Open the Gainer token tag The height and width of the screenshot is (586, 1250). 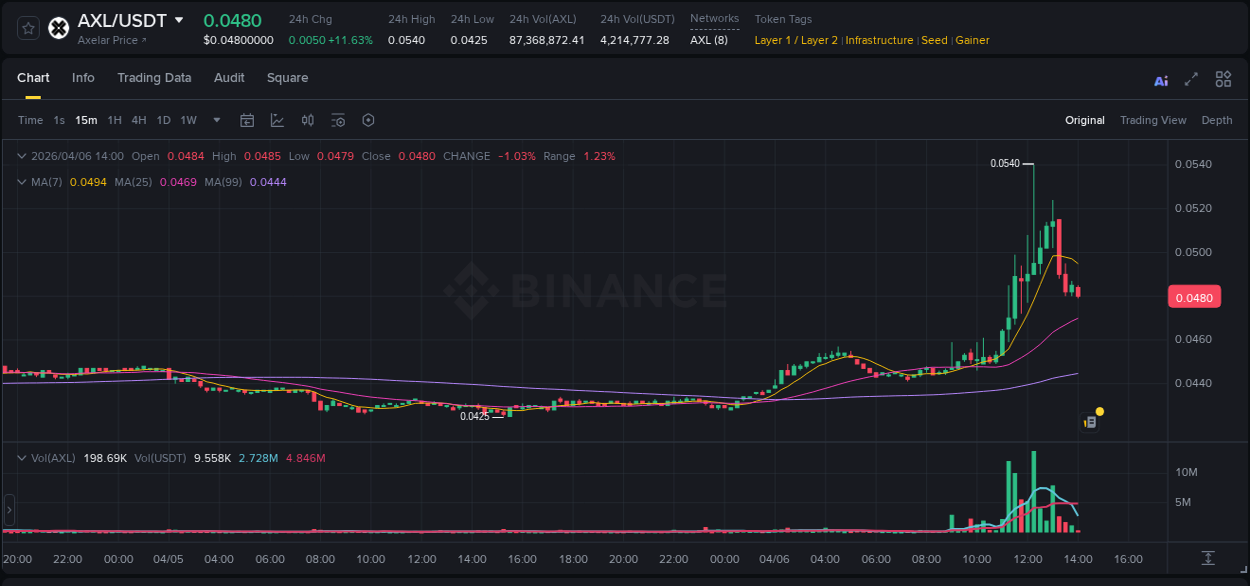click(972, 40)
